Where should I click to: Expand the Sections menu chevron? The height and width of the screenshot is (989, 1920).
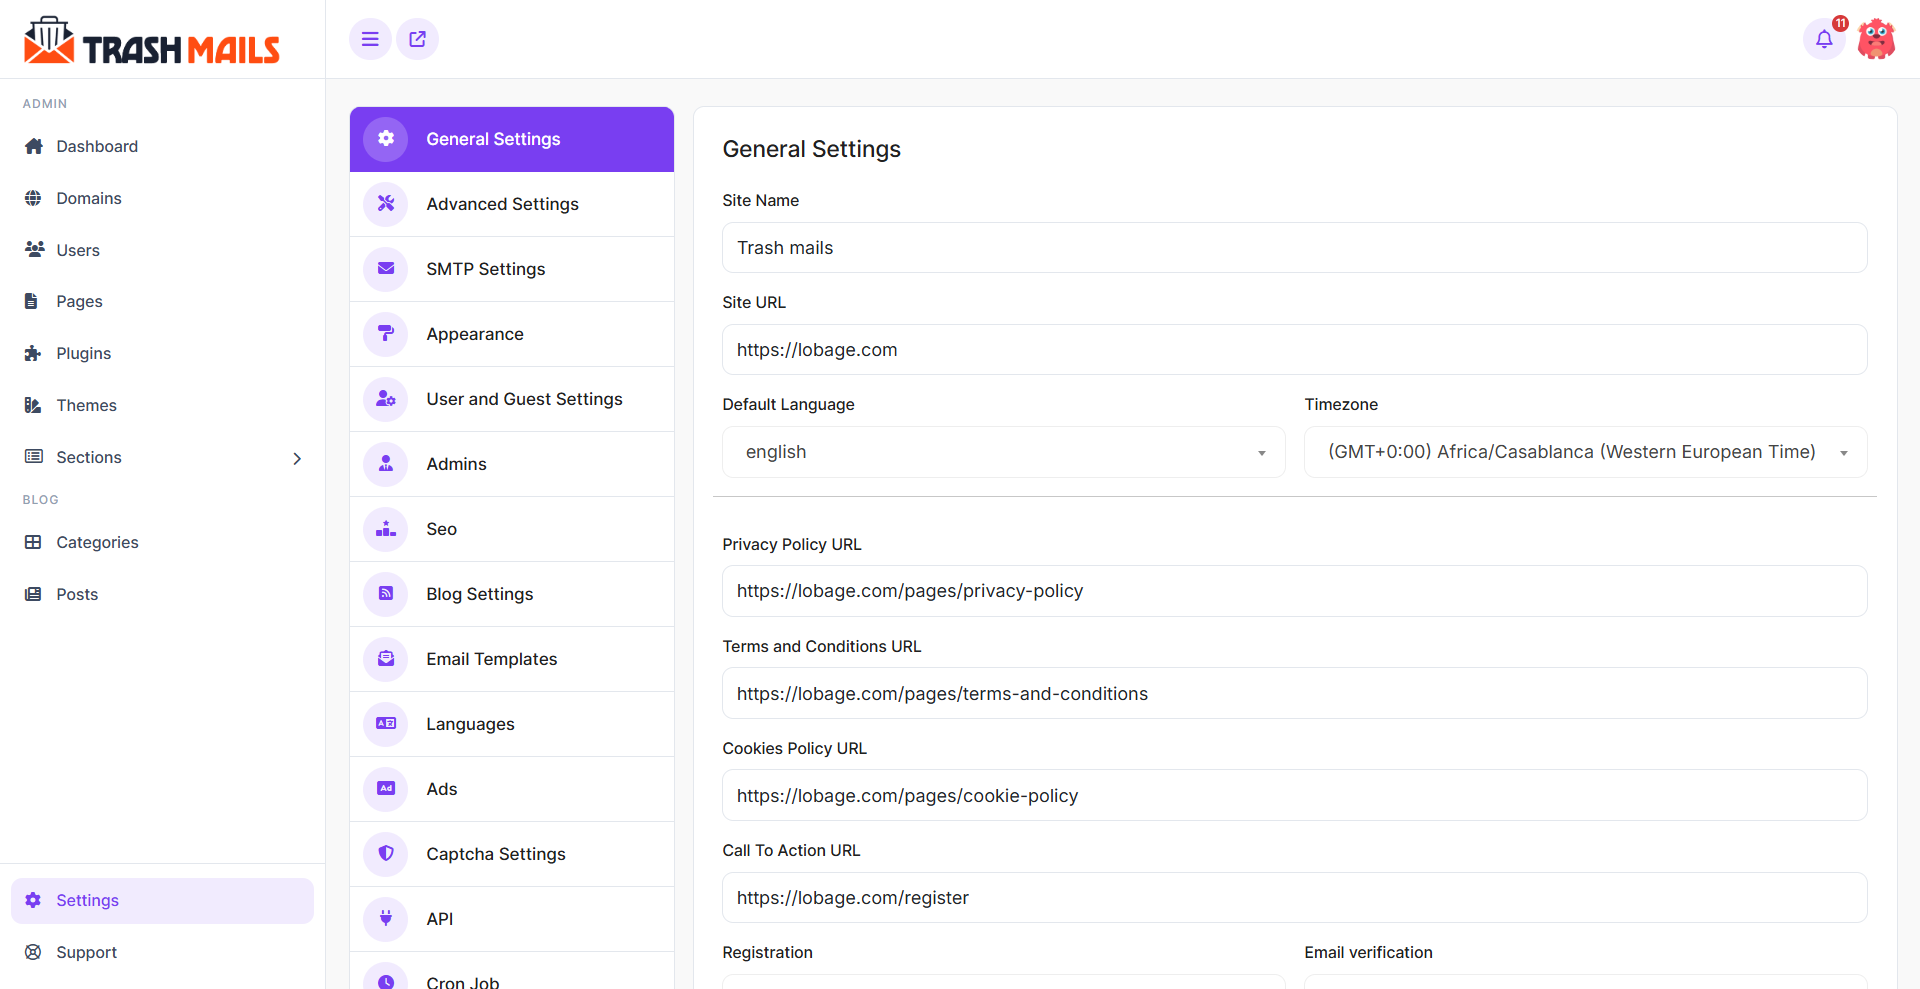(297, 458)
